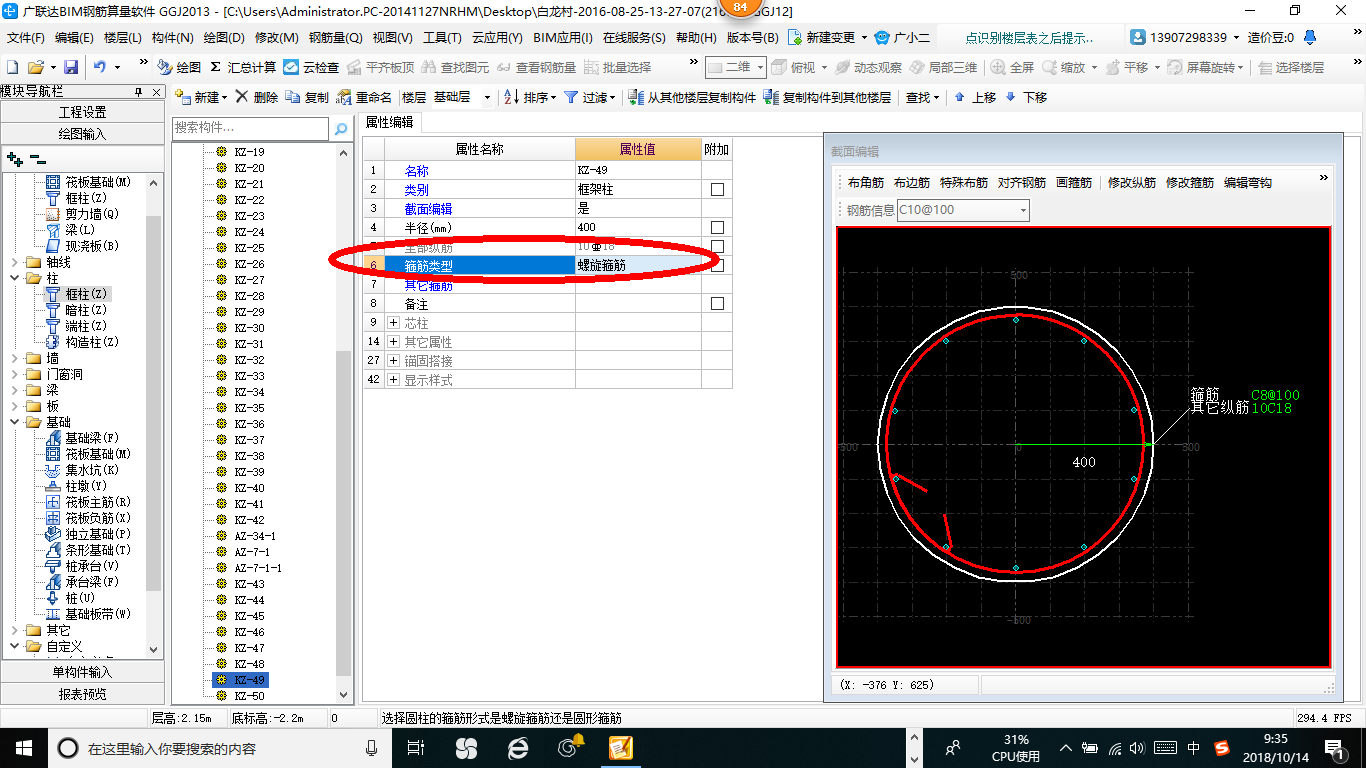Click 上移 move up arrow
The image size is (1366, 768).
point(975,97)
